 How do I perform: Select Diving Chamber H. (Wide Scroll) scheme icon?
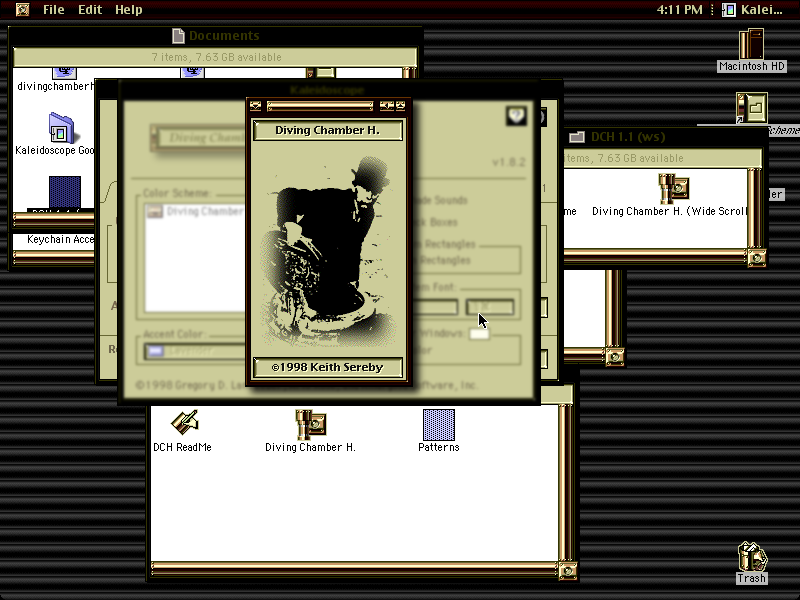[x=673, y=188]
